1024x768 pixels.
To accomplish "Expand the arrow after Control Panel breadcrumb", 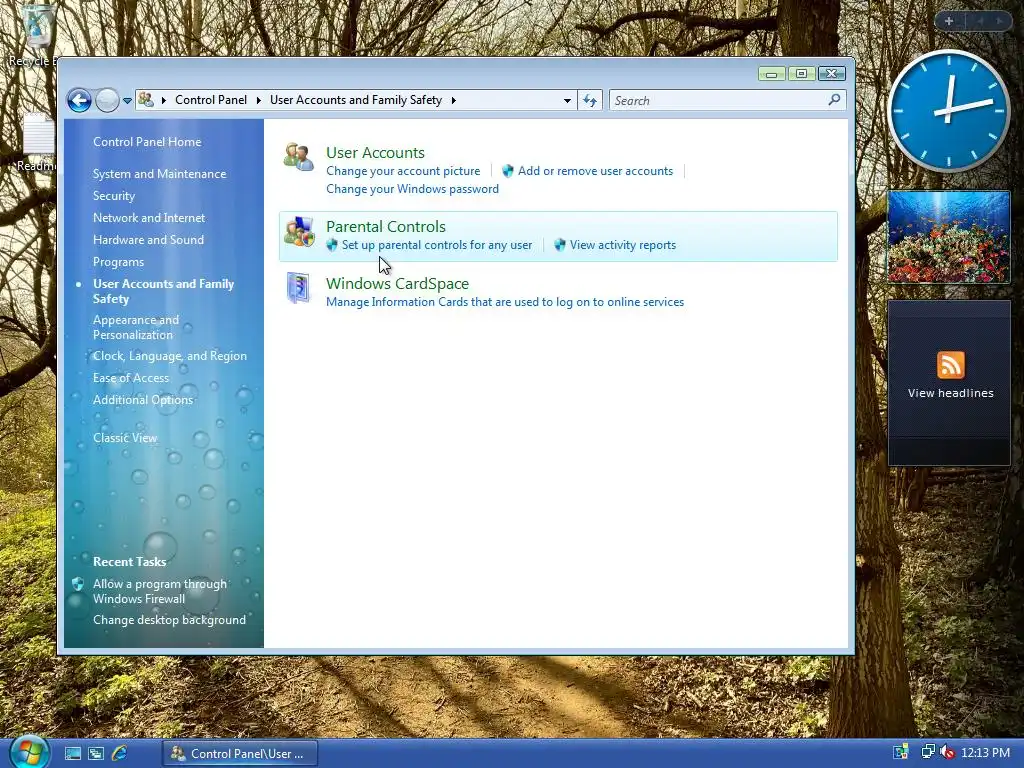I will [259, 100].
